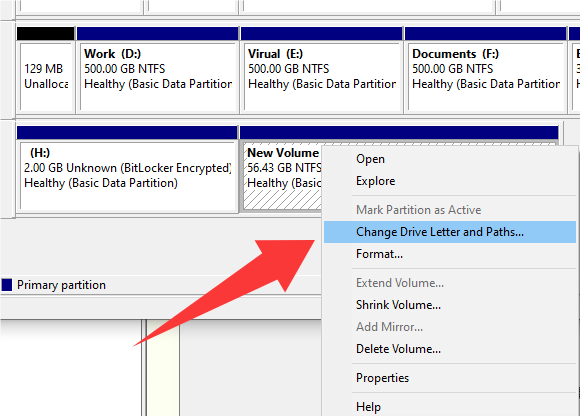Click the Primary partition legend label

pos(61,285)
